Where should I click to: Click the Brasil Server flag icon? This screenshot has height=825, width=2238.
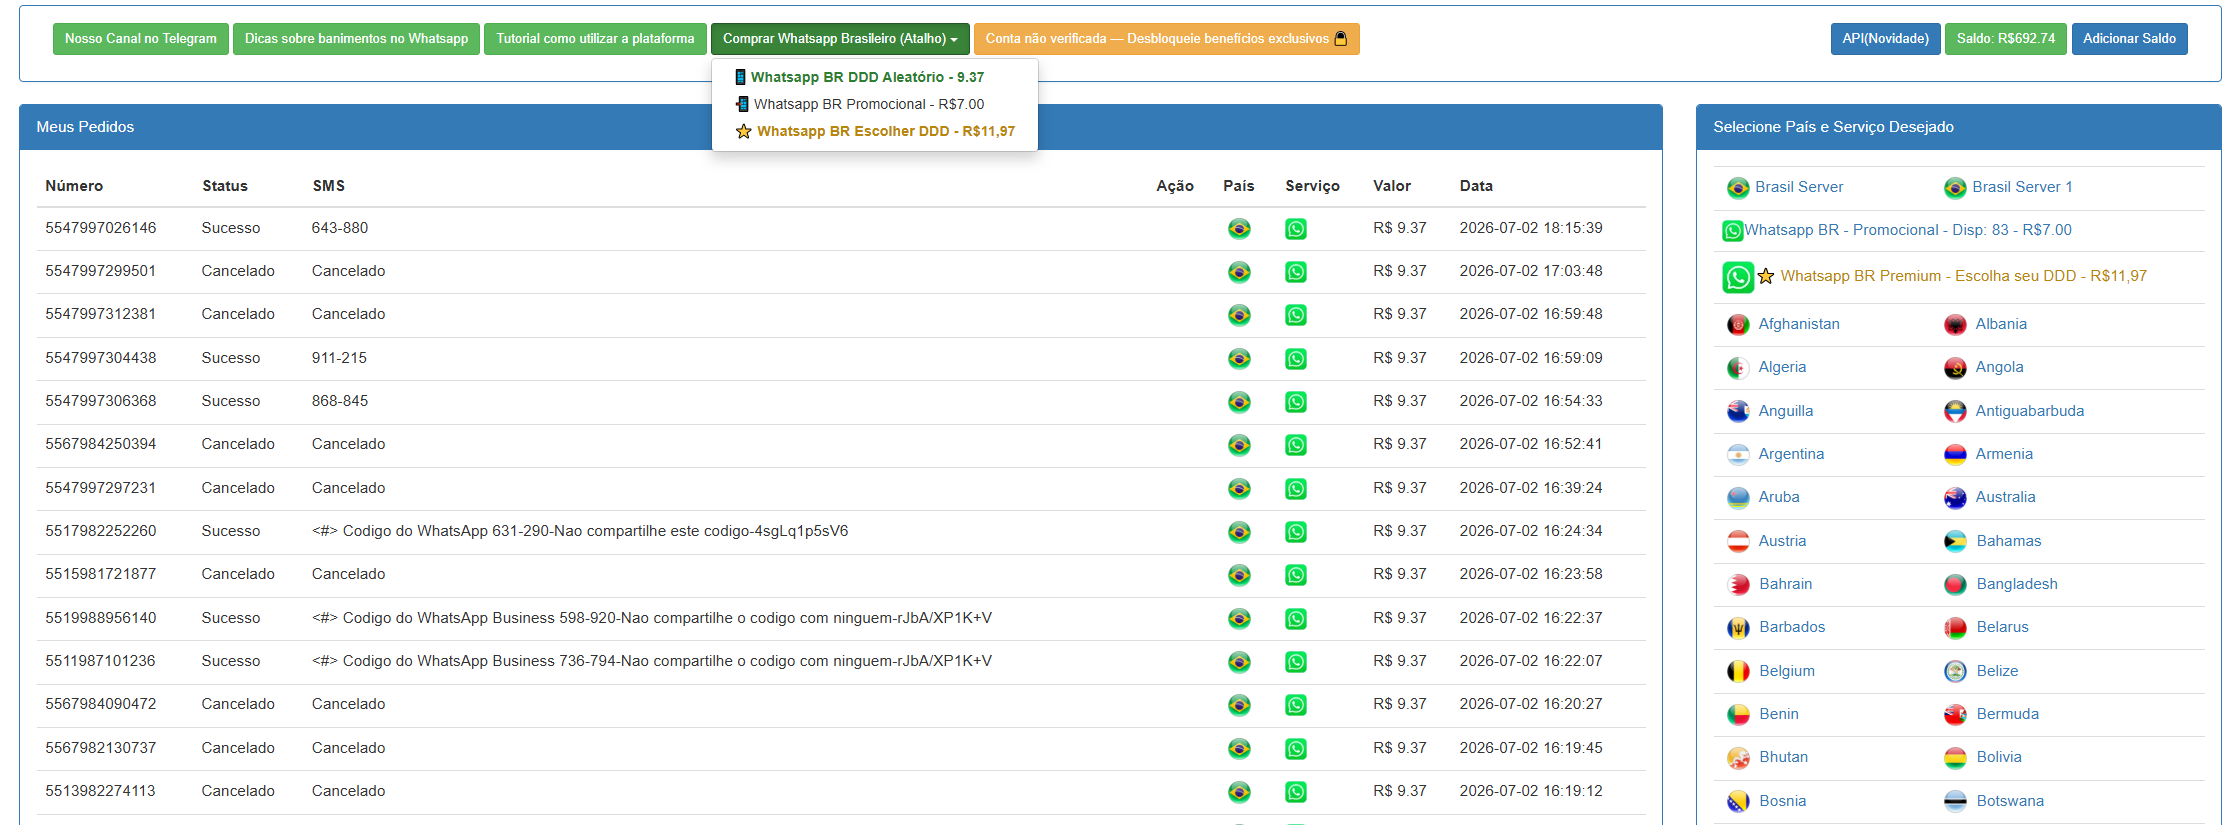tap(1738, 188)
